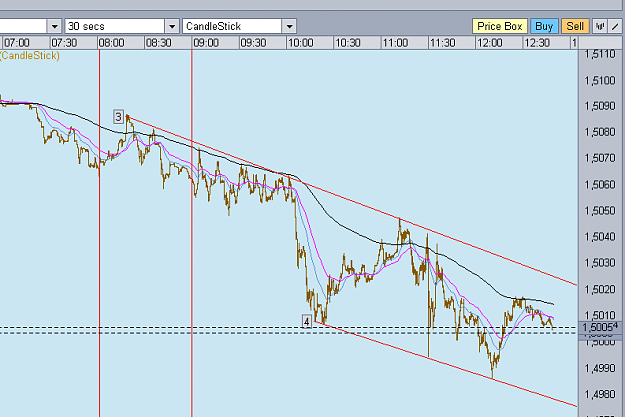The image size is (625, 417).
Task: Click the 08:00 time axis label
Action: click(111, 43)
